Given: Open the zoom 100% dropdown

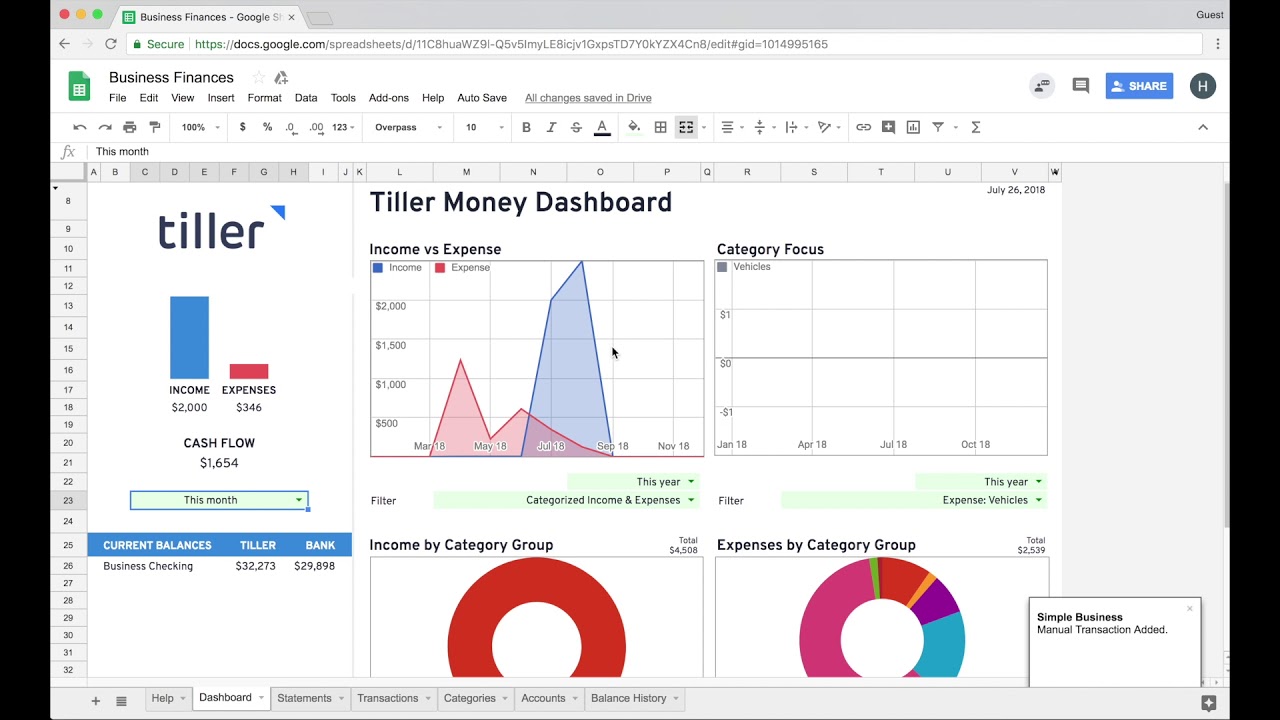Looking at the screenshot, I should pyautogui.click(x=200, y=127).
